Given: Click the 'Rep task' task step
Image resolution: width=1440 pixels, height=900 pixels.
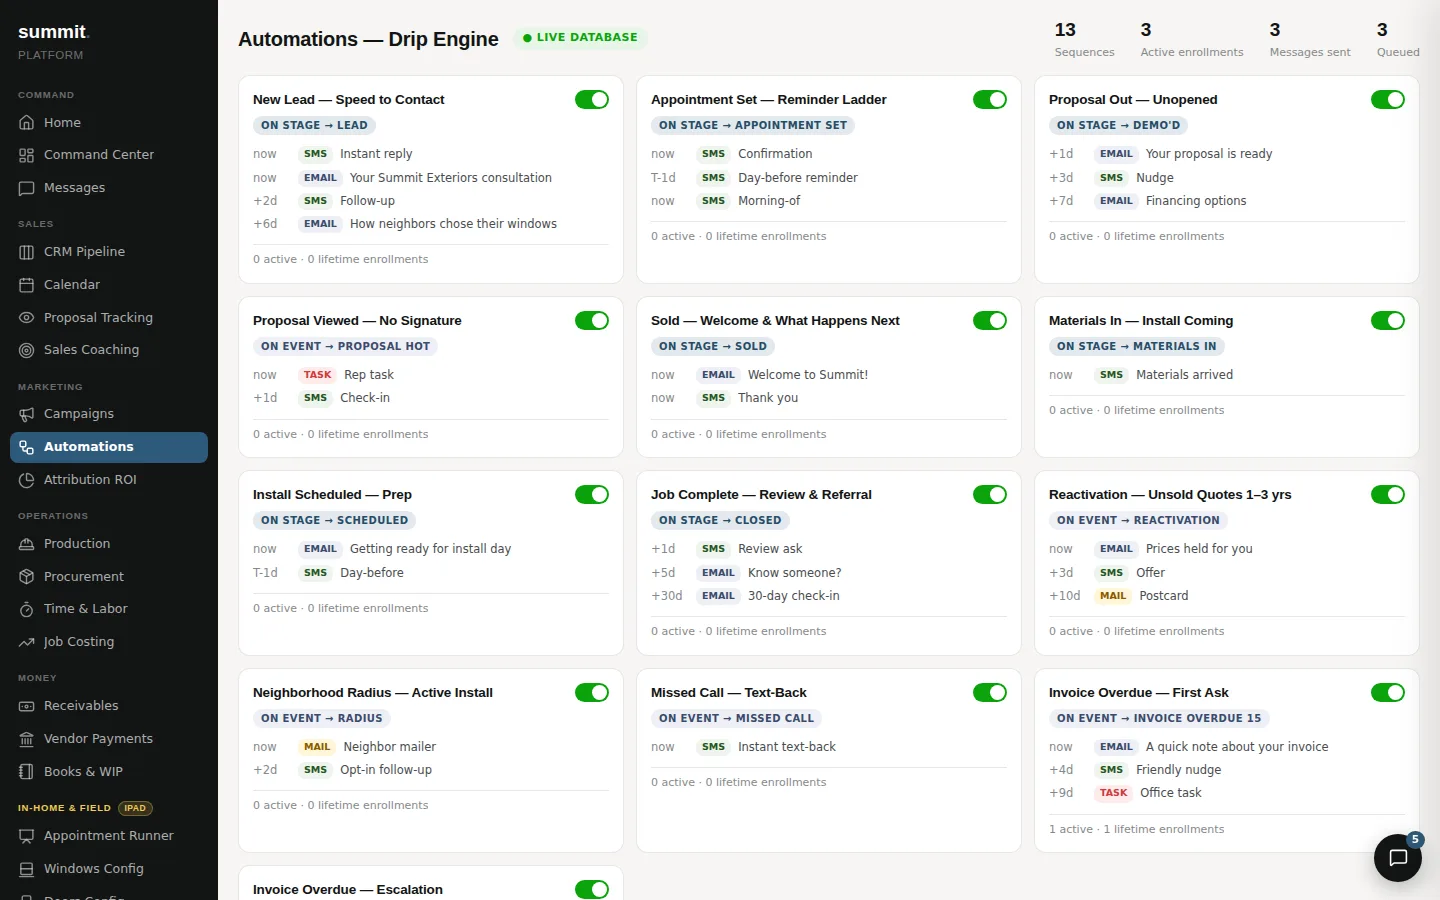Looking at the screenshot, I should tap(430, 375).
